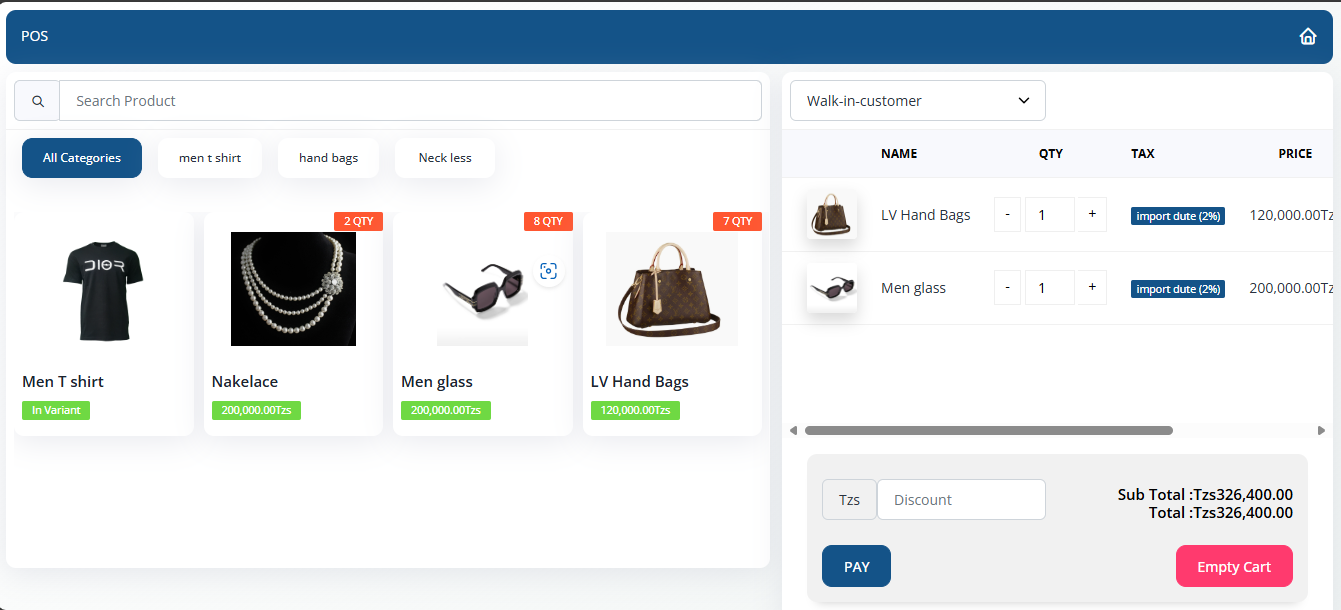Screen dimensions: 1341x610
Task: Click the 2 QTY stock badge
Action: click(x=358, y=221)
